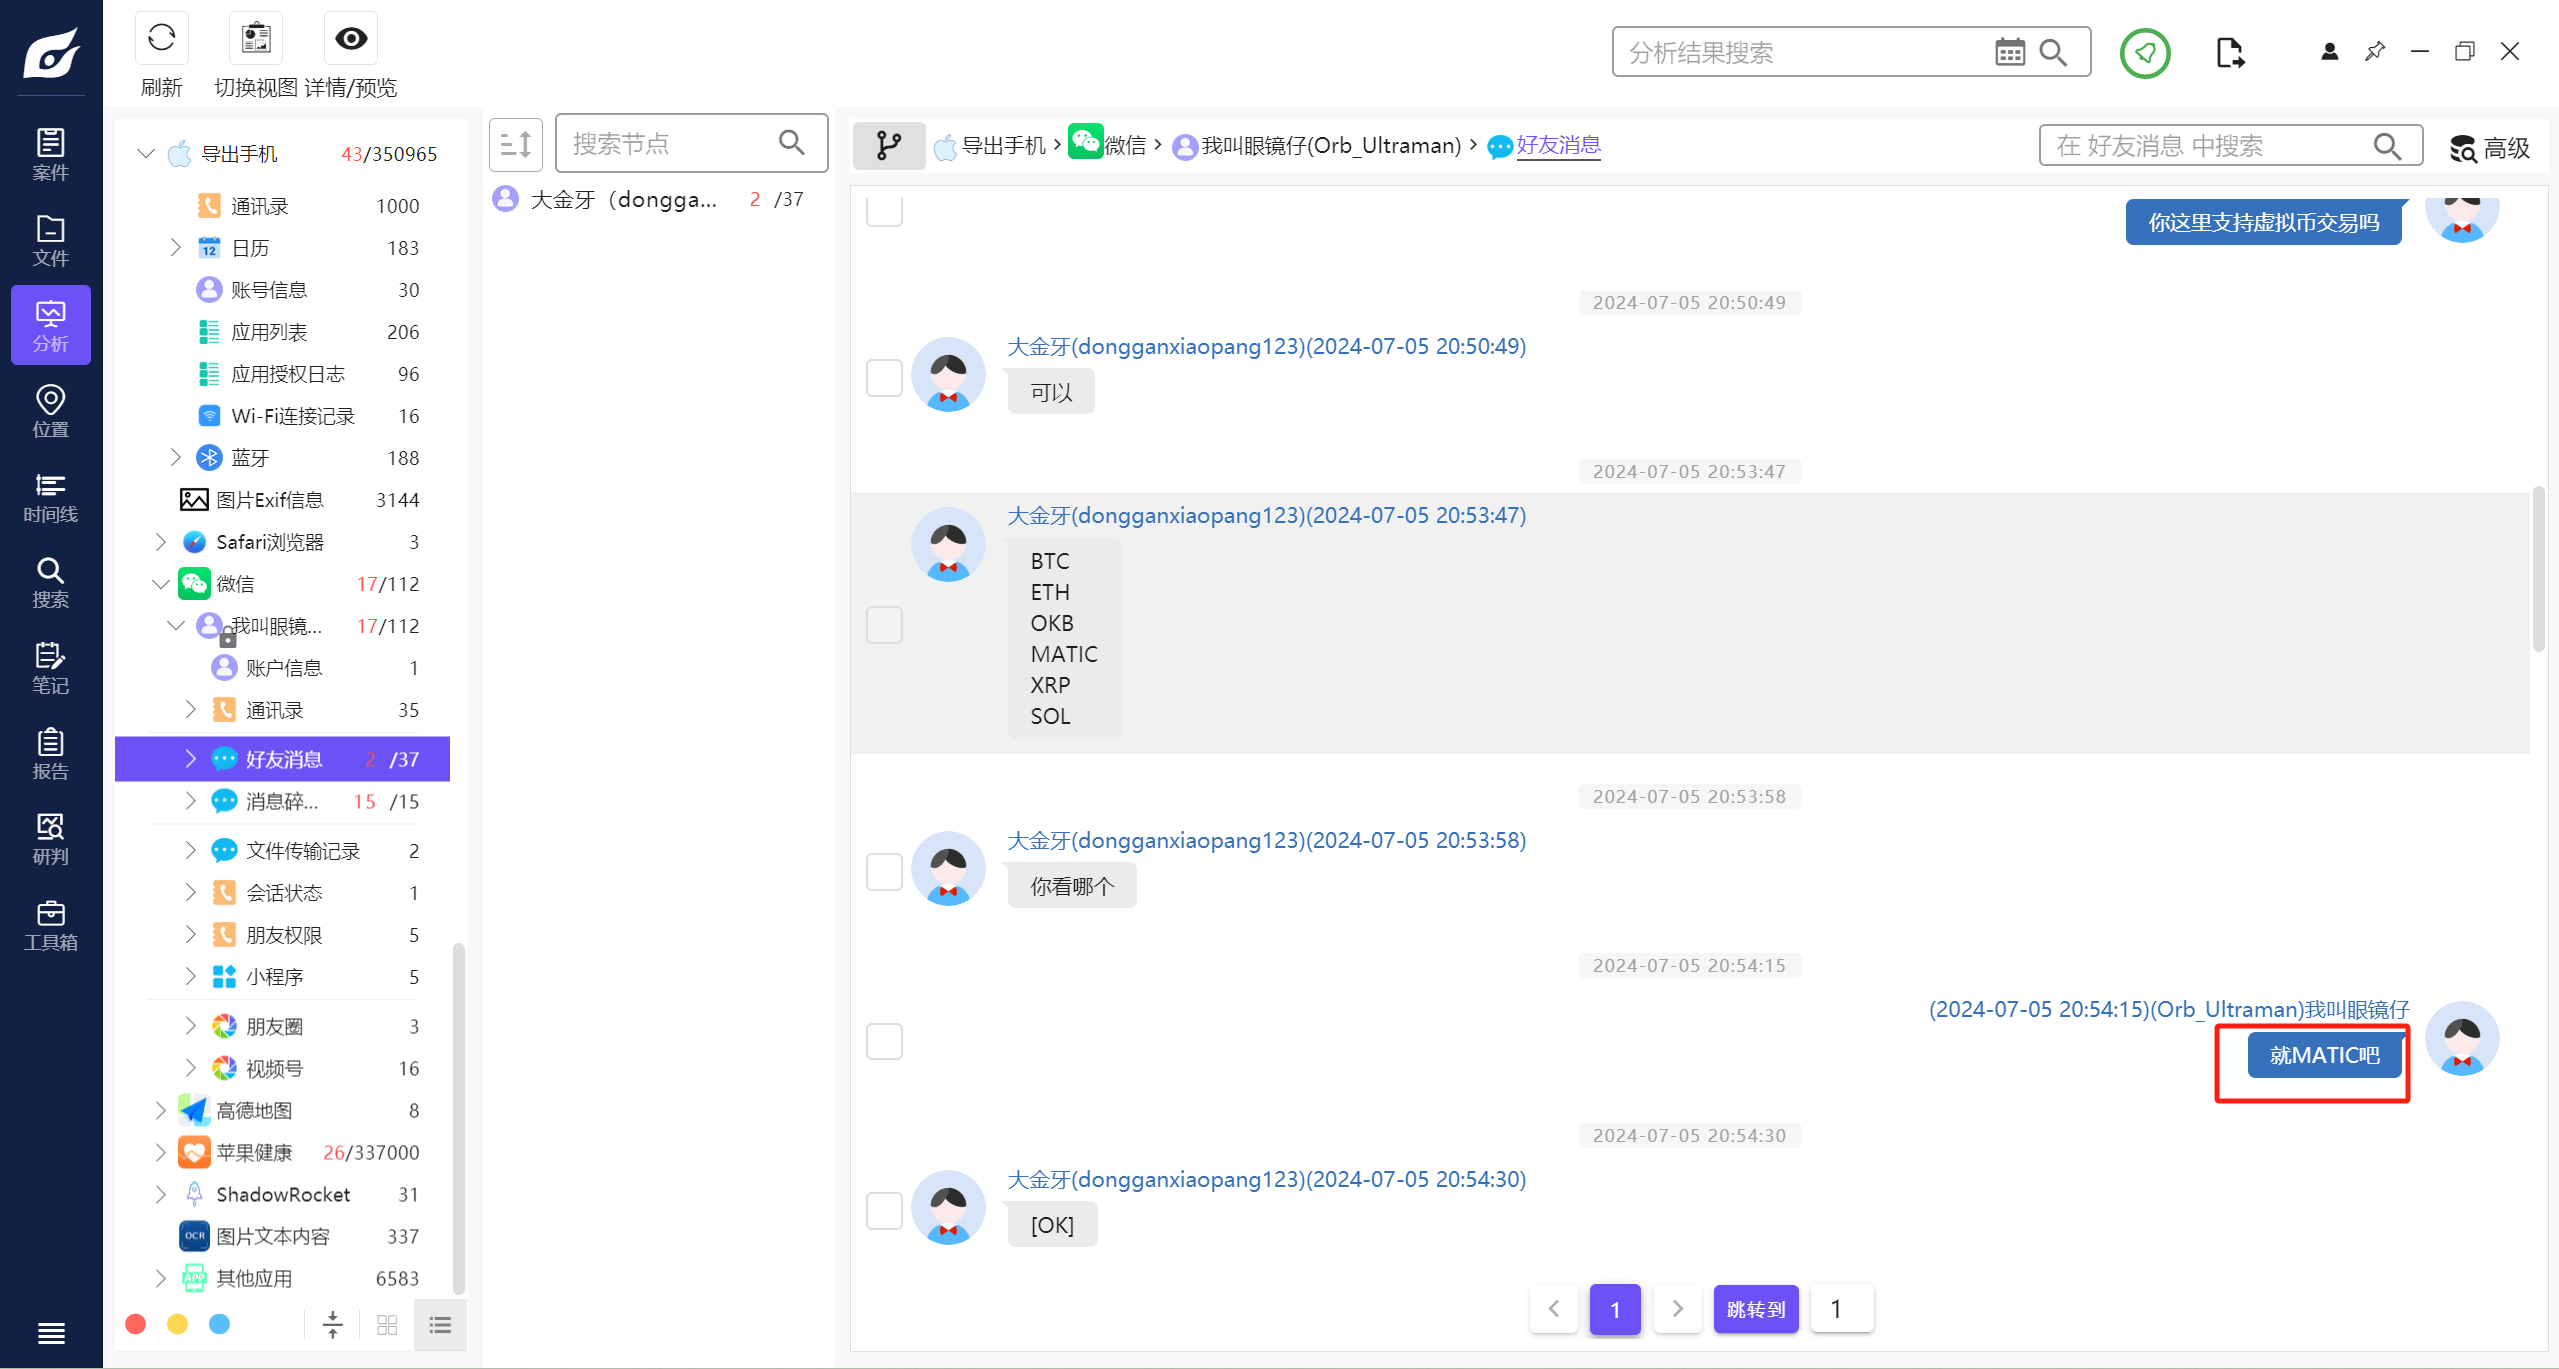The height and width of the screenshot is (1369, 2559).
Task: Click the export file icon at top right
Action: [x=2229, y=52]
